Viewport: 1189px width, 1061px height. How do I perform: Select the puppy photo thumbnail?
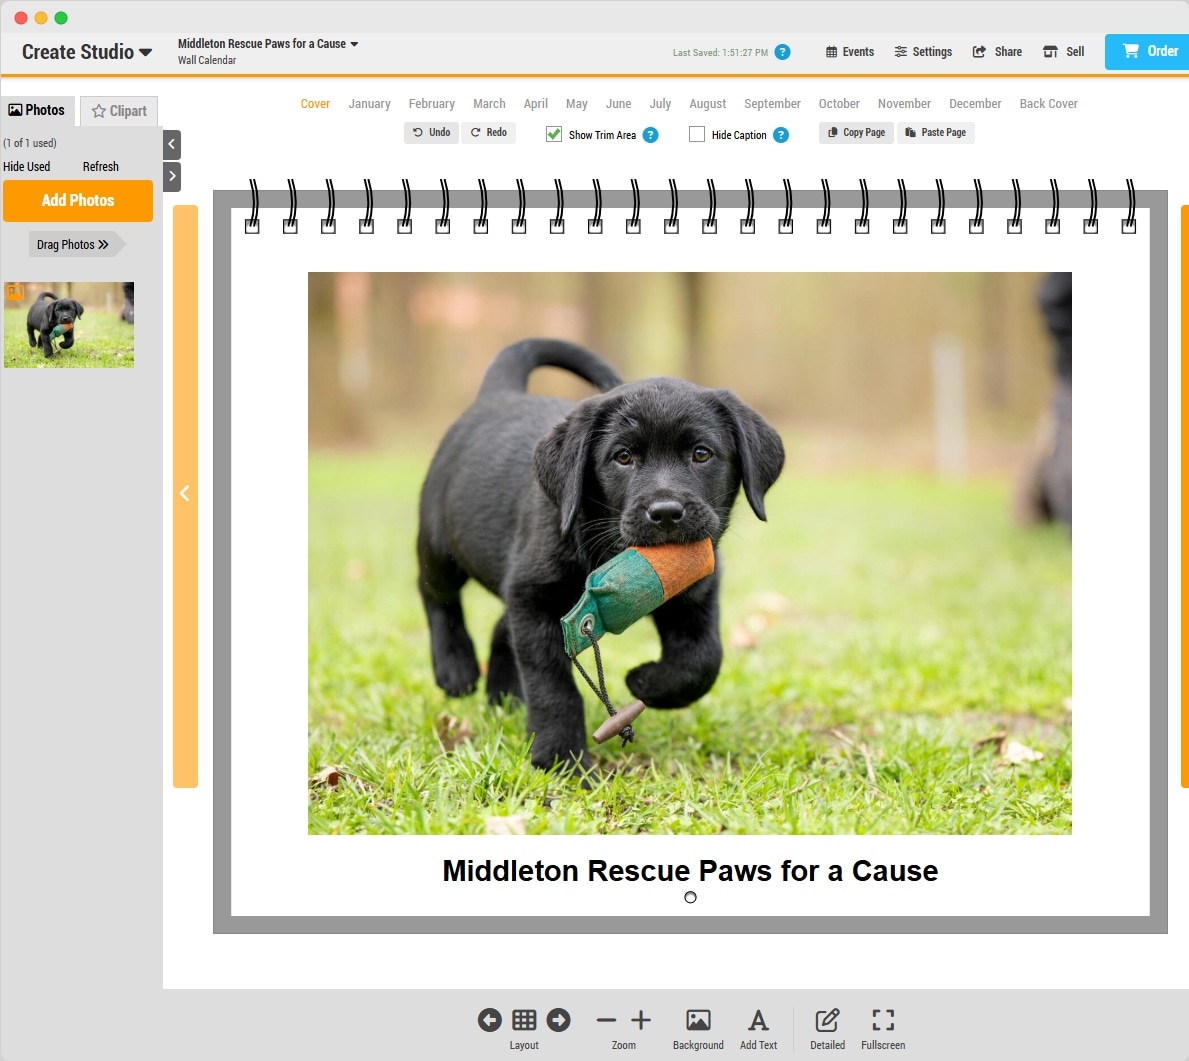[x=69, y=325]
